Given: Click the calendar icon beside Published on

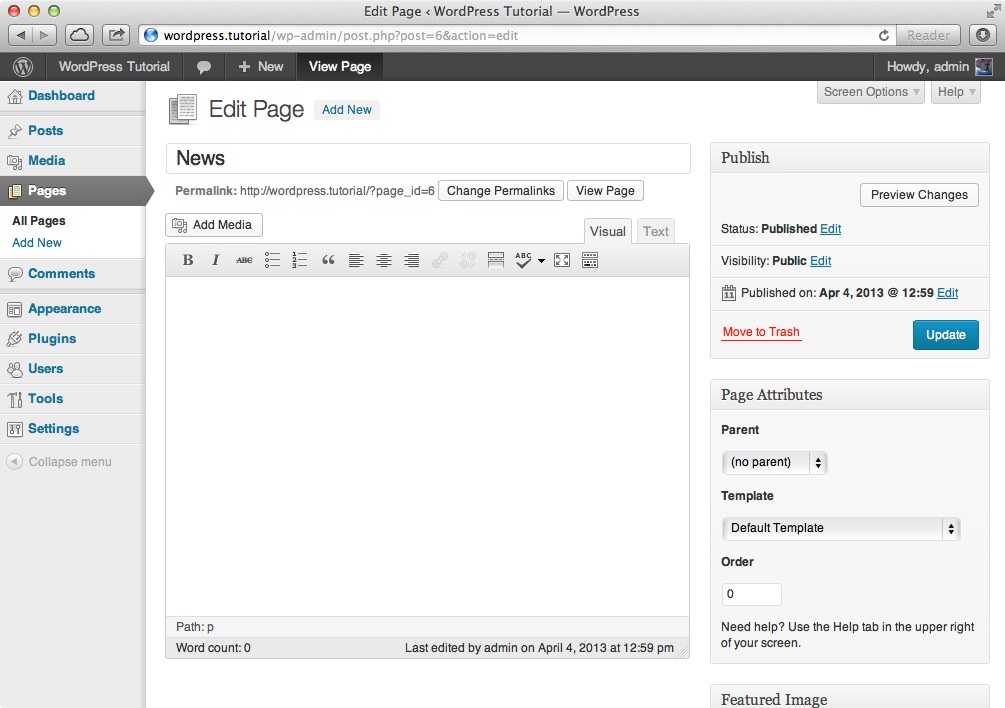Looking at the screenshot, I should pyautogui.click(x=729, y=293).
